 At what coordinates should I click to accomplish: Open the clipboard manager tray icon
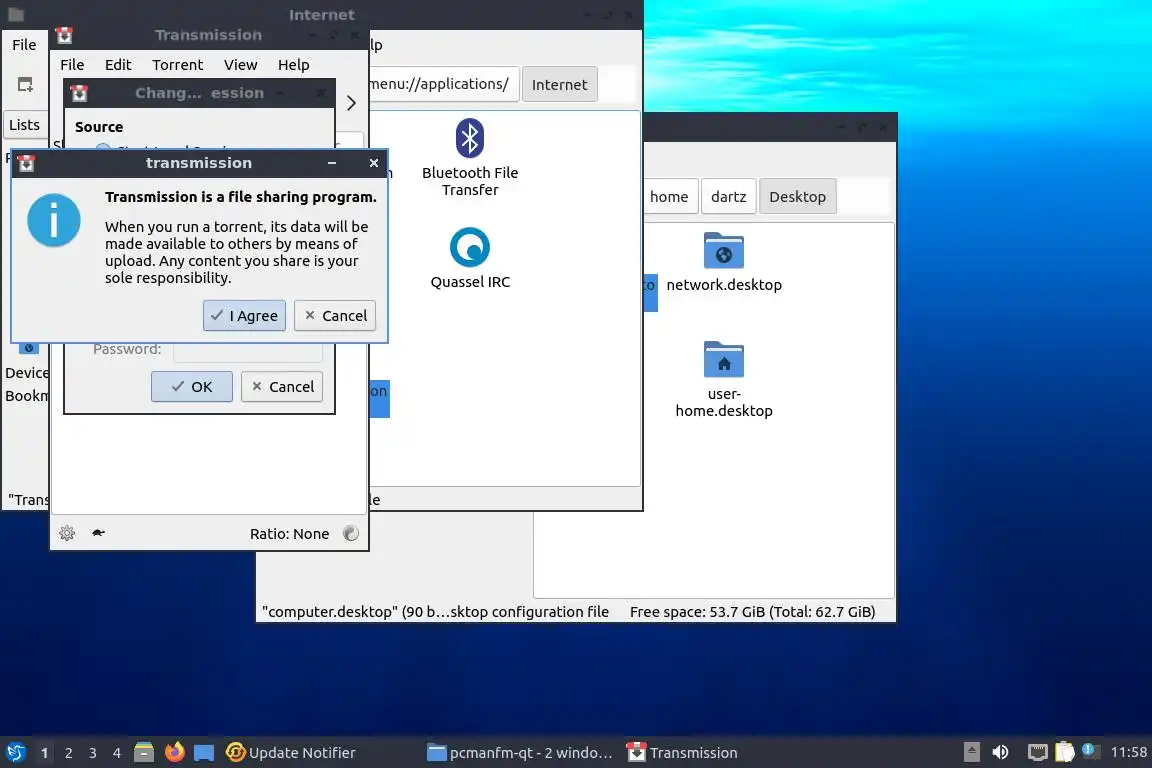coord(1065,752)
